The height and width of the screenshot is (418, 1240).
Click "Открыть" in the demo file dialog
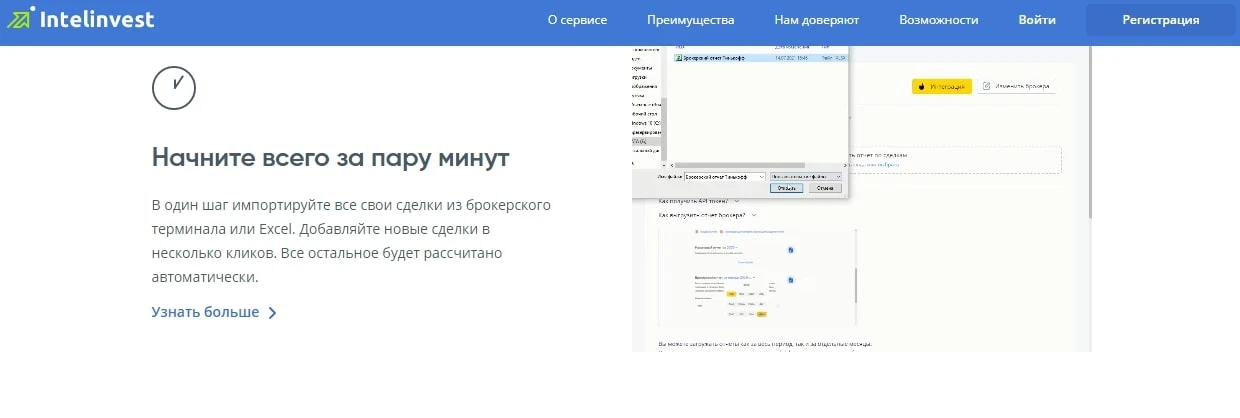pyautogui.click(x=788, y=187)
